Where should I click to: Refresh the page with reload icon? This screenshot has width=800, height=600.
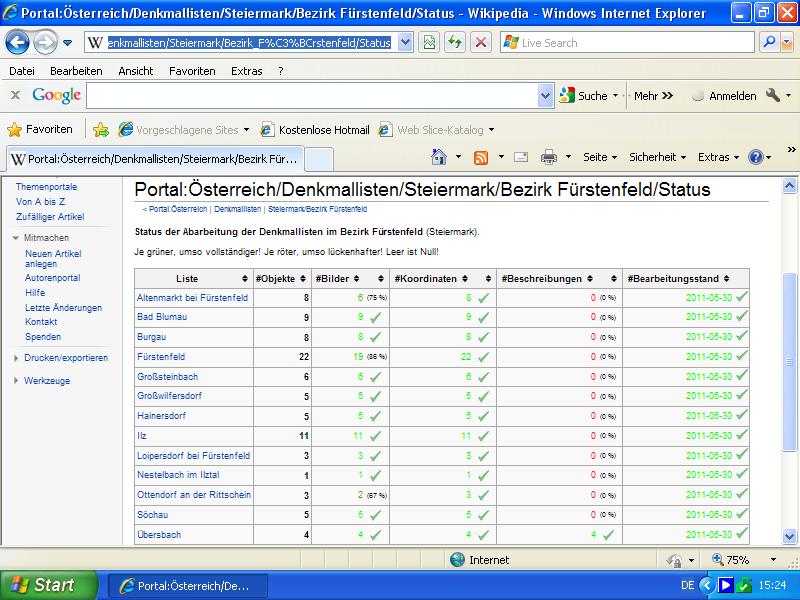tap(455, 43)
